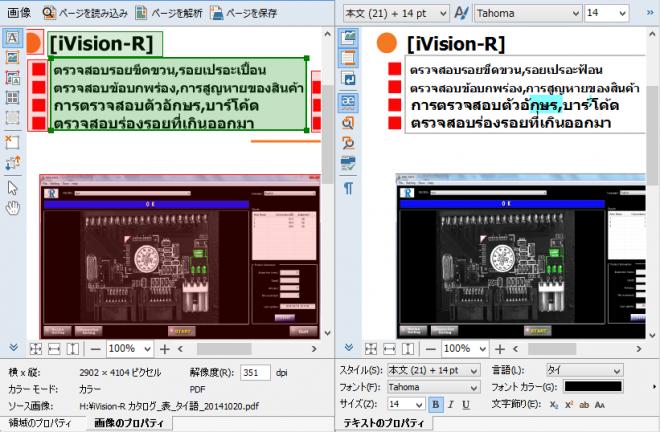Toggle the headers and footers display icon

349,58
